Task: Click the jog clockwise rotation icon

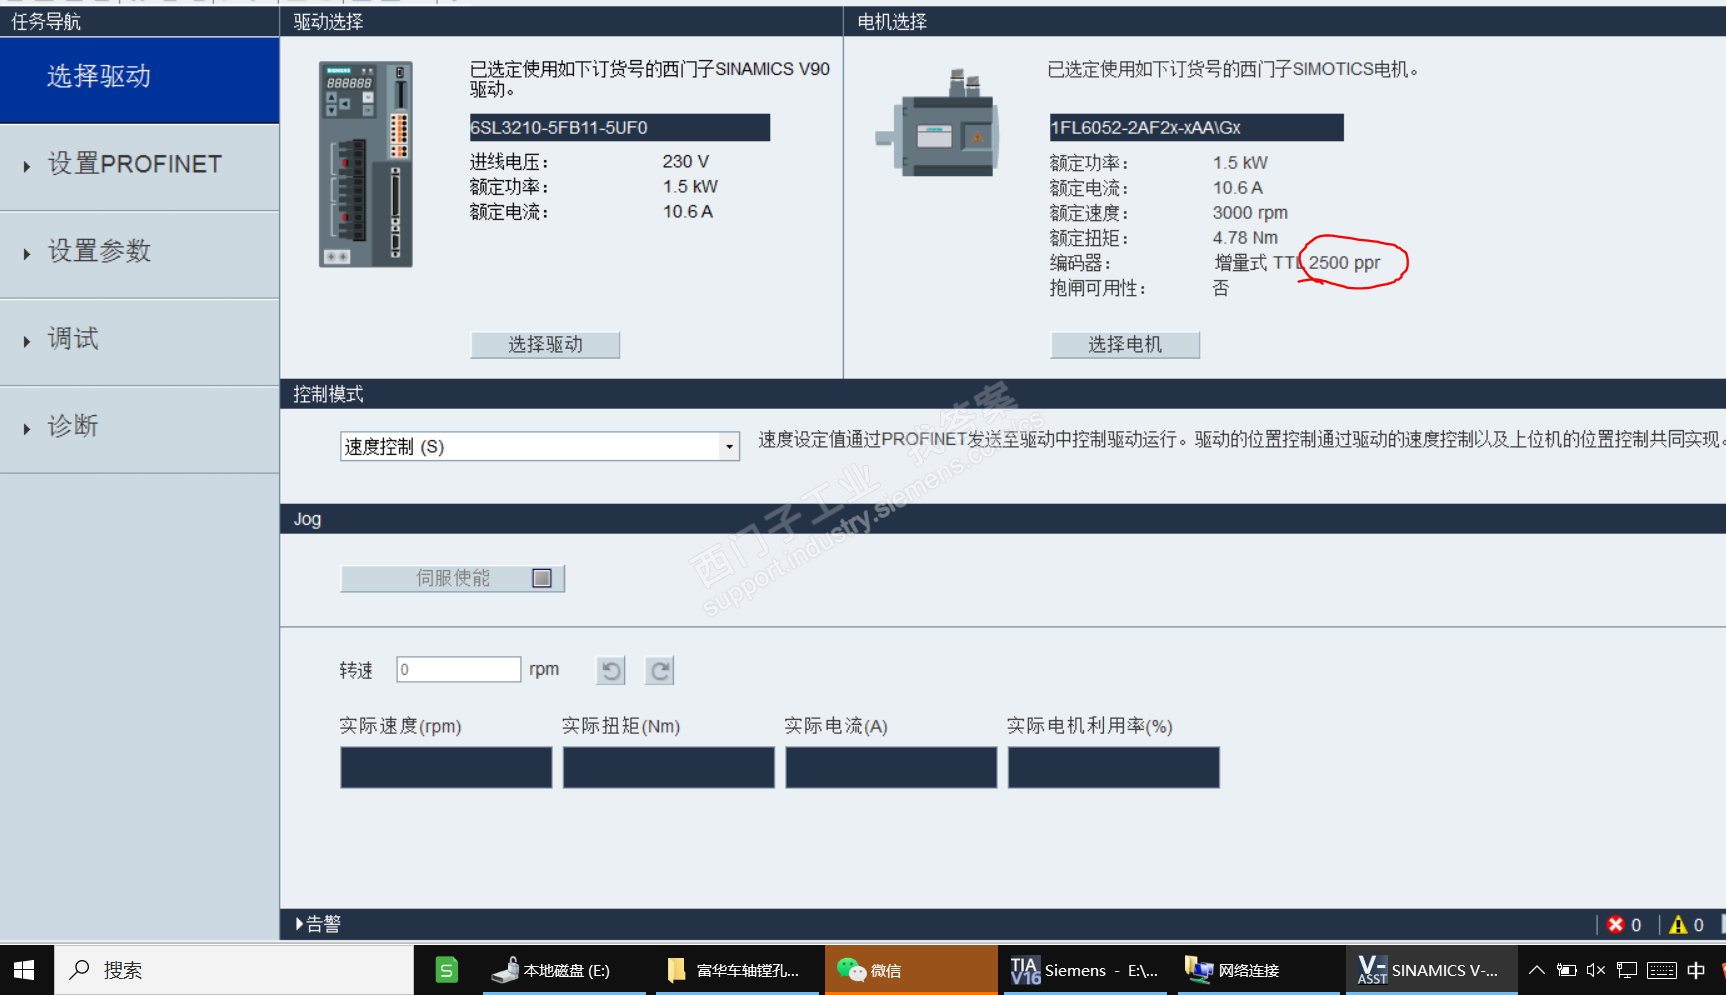Action: tap(660, 670)
